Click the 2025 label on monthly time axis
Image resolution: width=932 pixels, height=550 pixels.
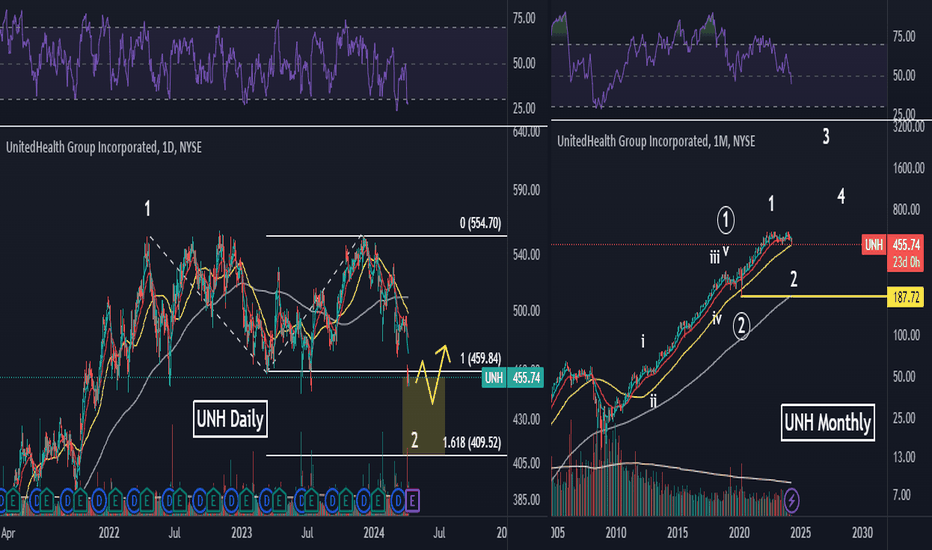click(x=801, y=533)
